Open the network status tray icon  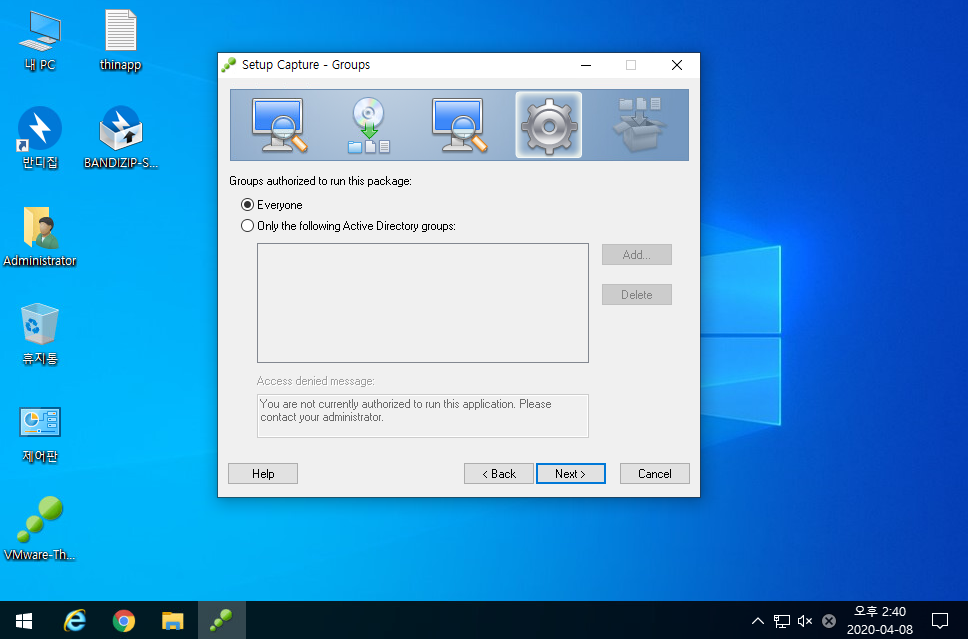coord(782,620)
